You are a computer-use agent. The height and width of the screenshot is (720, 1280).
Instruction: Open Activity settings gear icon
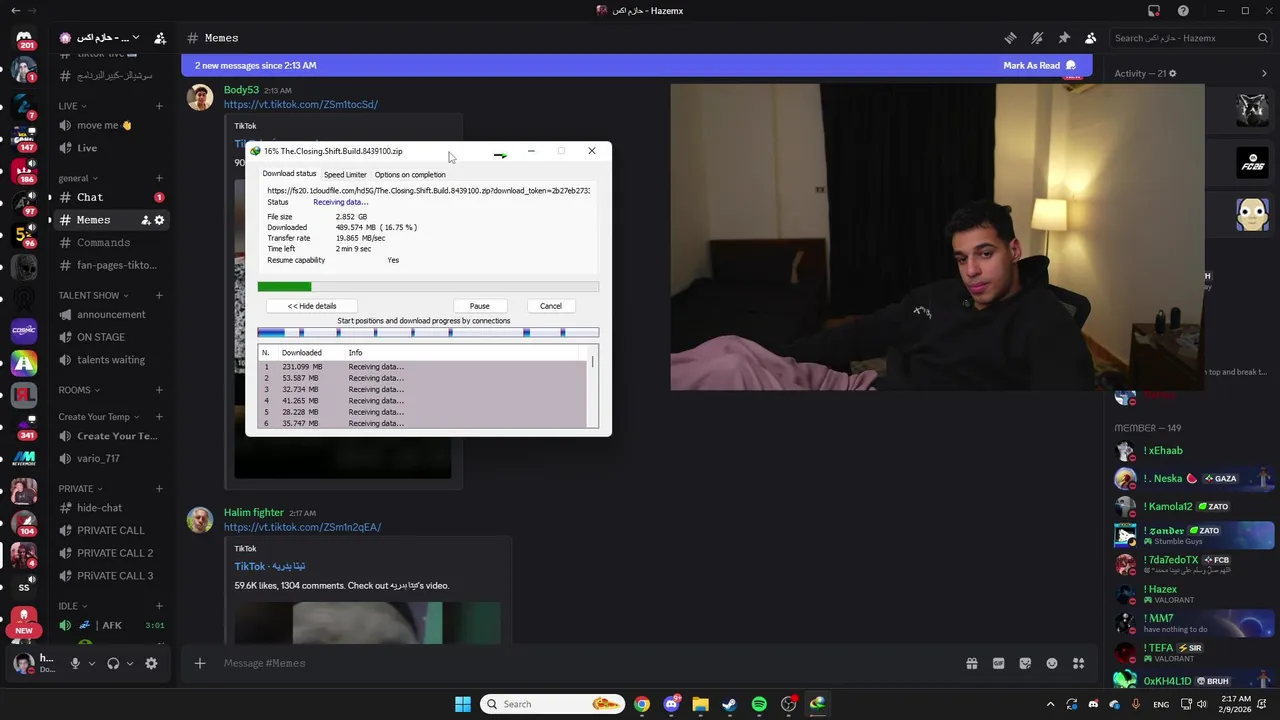1173,73
